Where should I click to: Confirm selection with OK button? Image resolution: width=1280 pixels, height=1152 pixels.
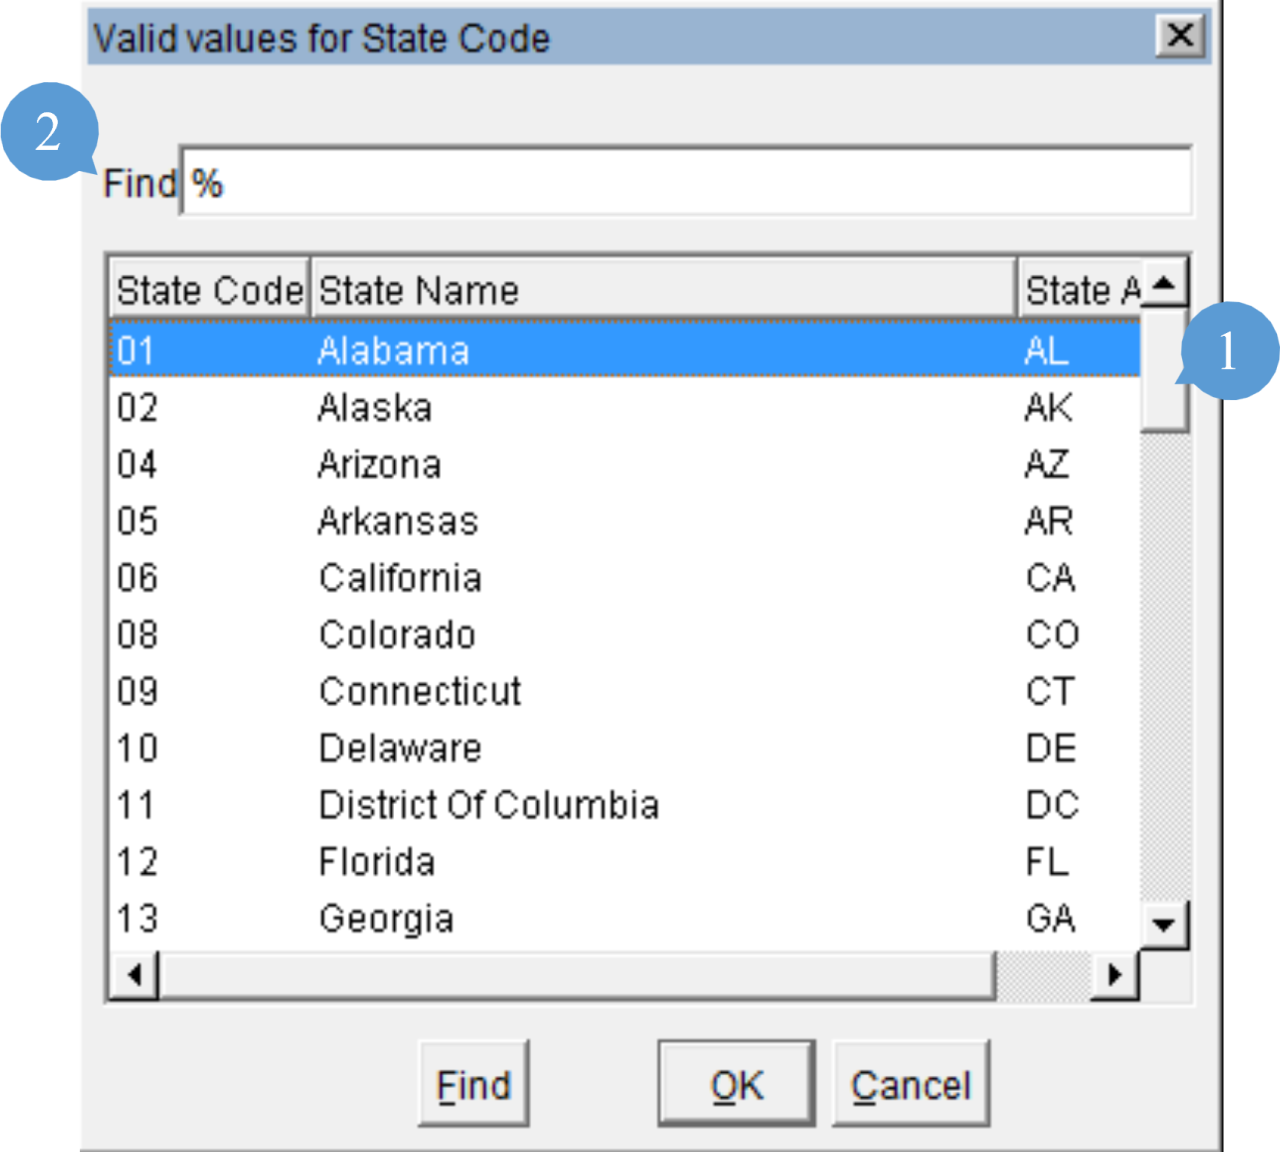pyautogui.click(x=736, y=1085)
